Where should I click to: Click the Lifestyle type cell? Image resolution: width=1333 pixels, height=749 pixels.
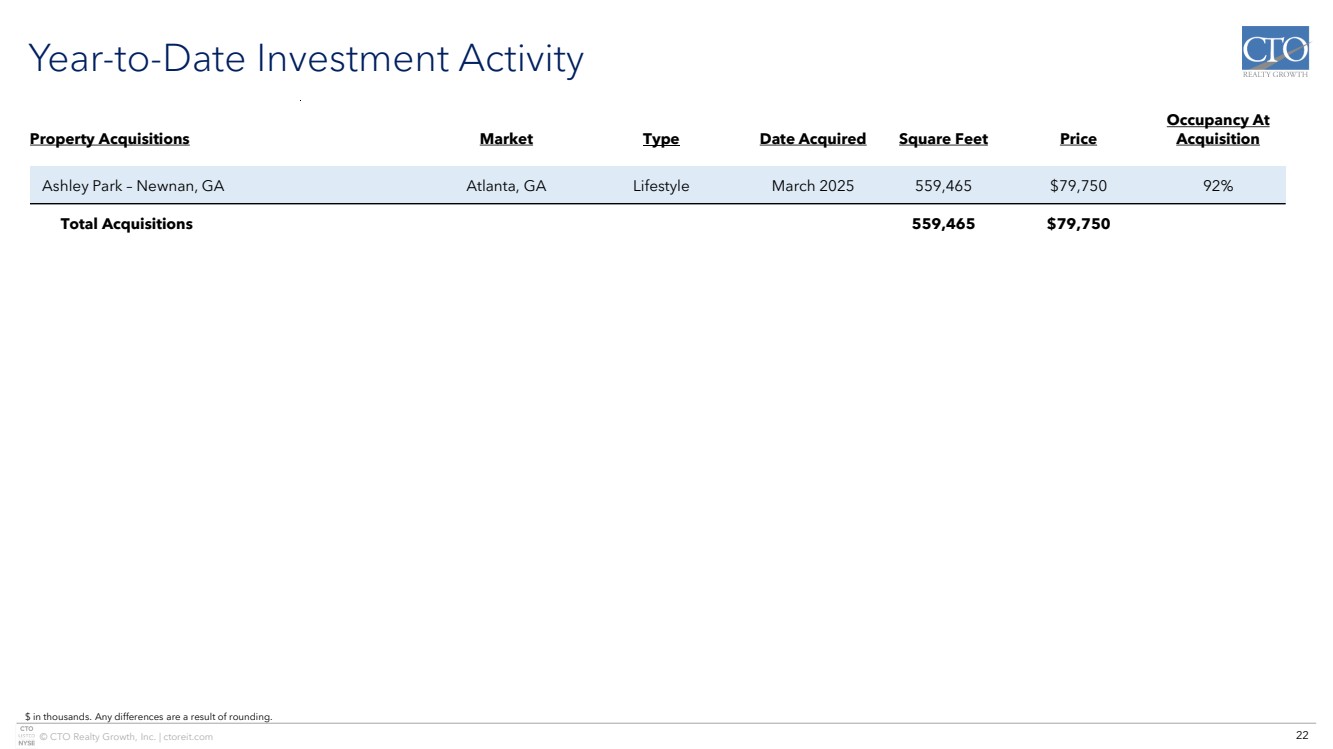click(660, 186)
